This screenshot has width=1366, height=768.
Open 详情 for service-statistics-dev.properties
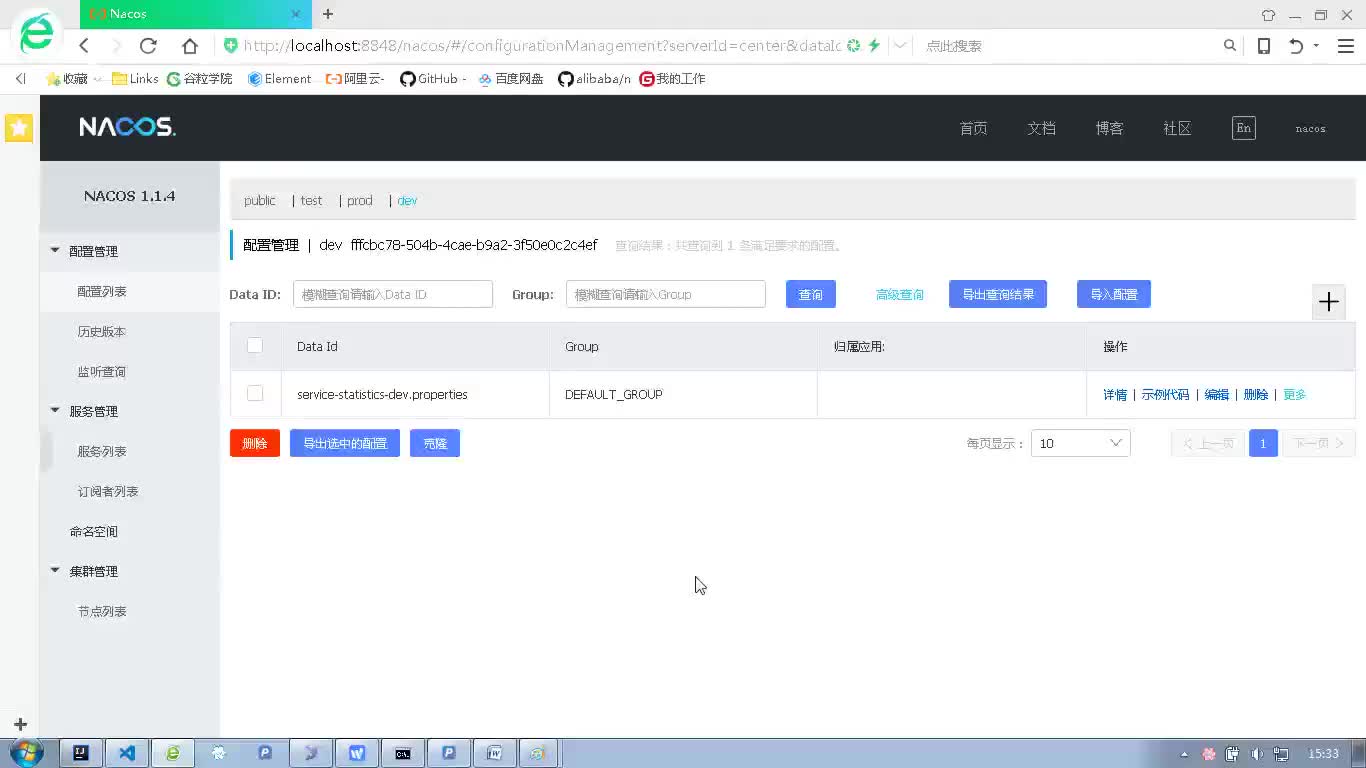pos(1115,395)
